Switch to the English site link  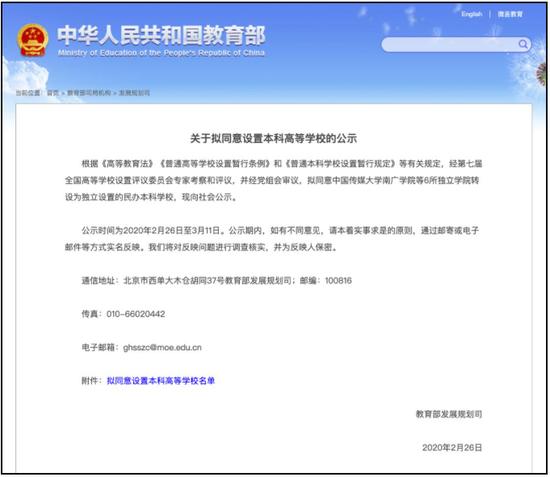471,14
